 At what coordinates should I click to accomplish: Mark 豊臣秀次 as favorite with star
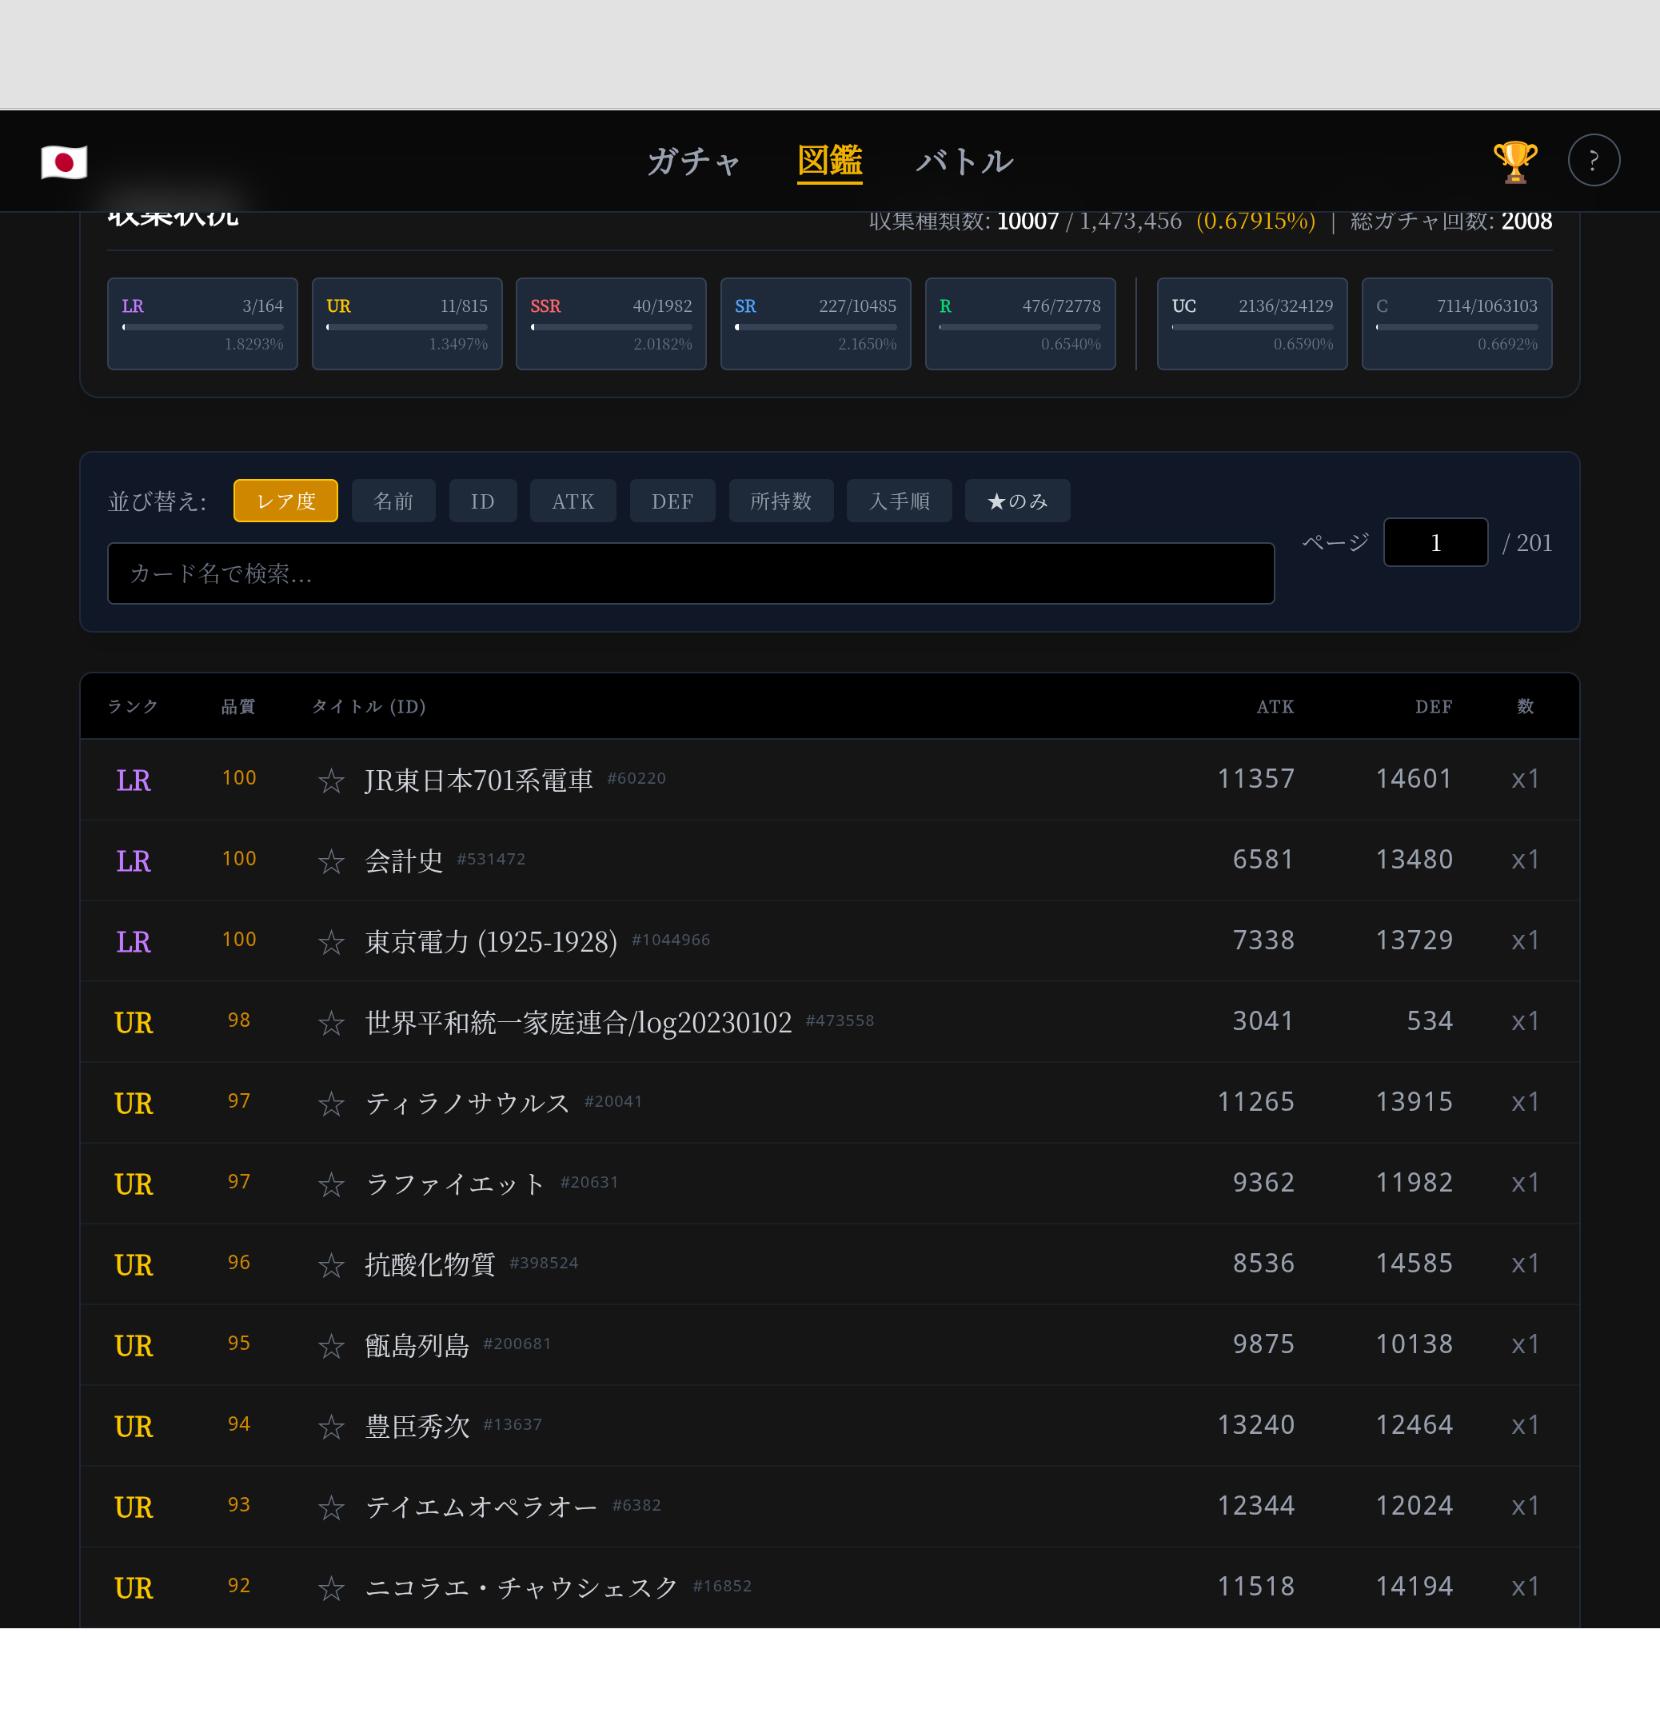(x=331, y=1427)
